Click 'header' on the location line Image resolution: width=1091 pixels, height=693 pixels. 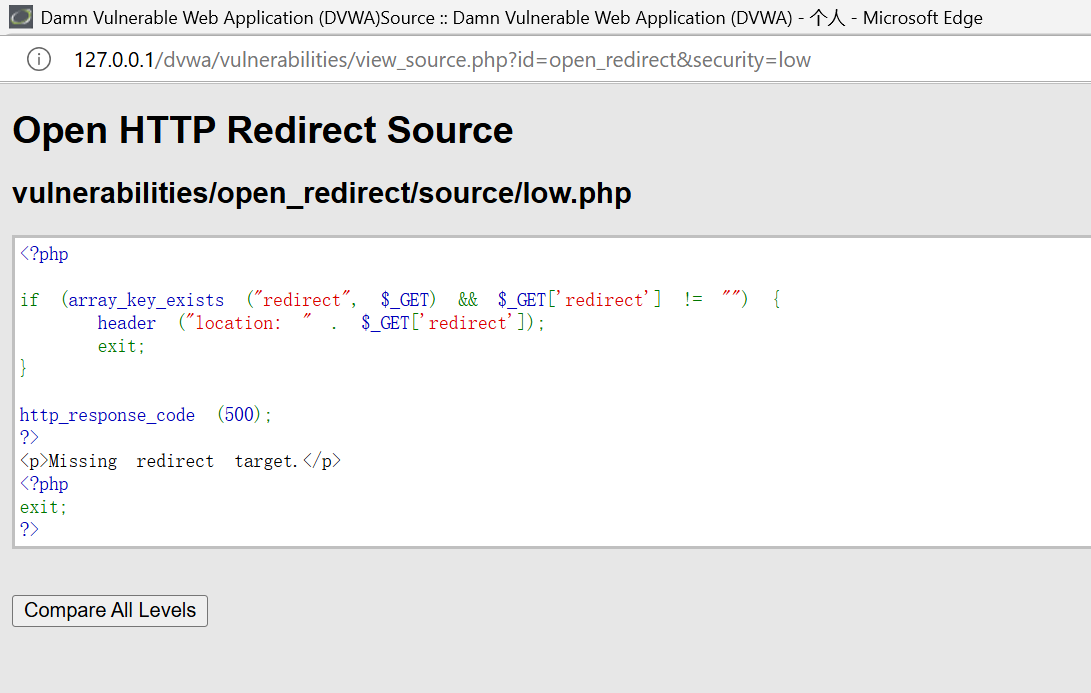(x=127, y=323)
